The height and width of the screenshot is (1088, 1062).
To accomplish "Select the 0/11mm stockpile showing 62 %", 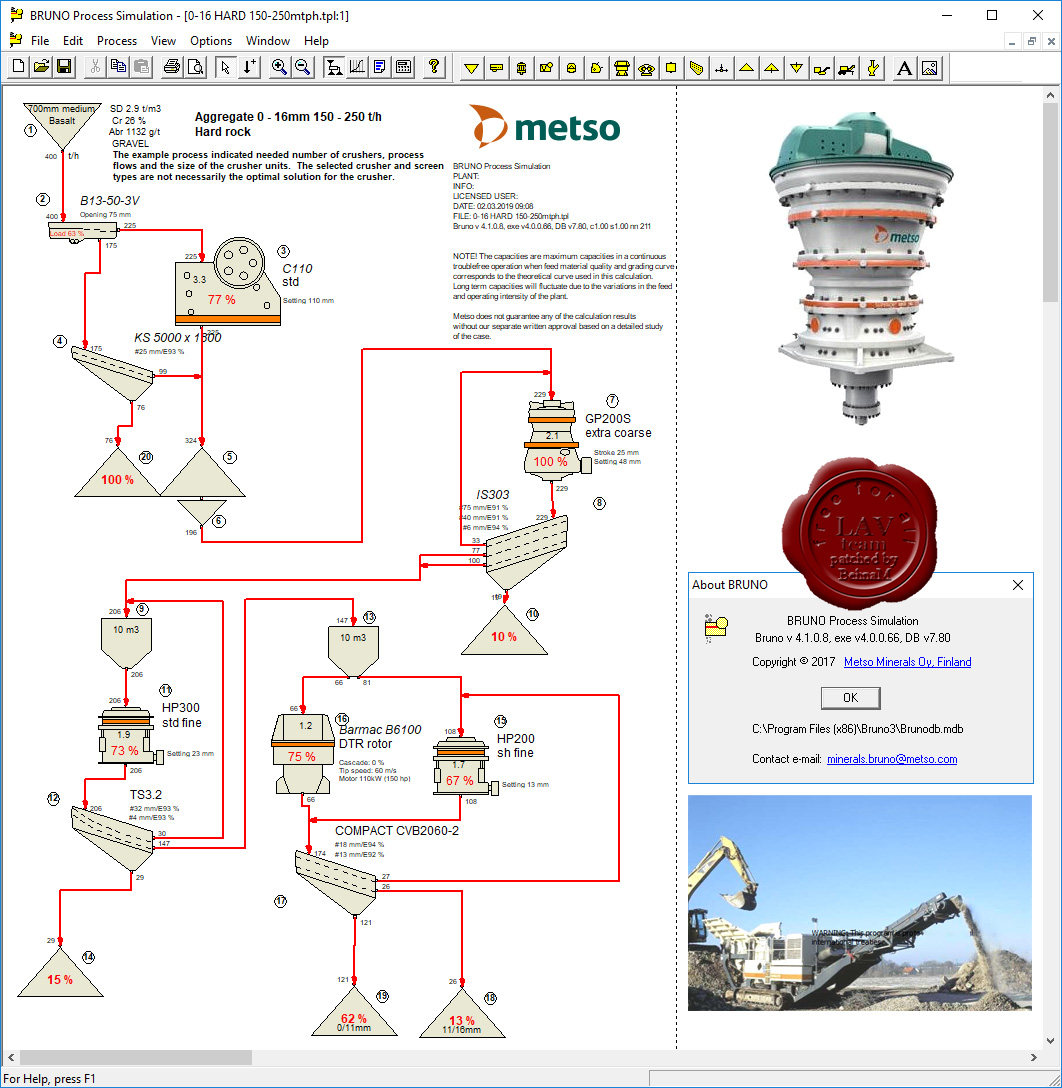I will (354, 1012).
